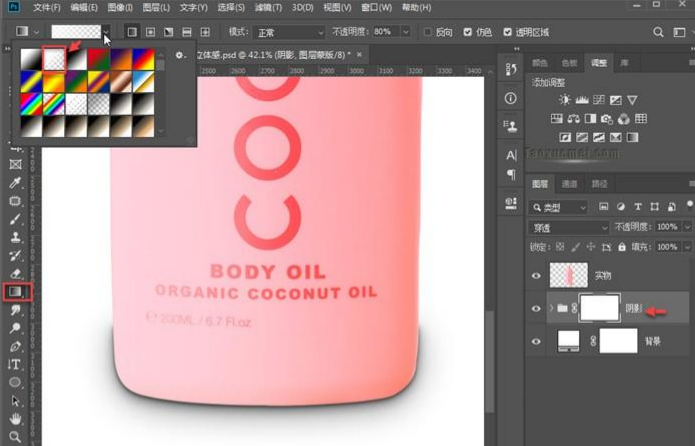The height and width of the screenshot is (446, 695).
Task: Select the Zoom tool in the left toolbar
Action: click(x=16, y=437)
